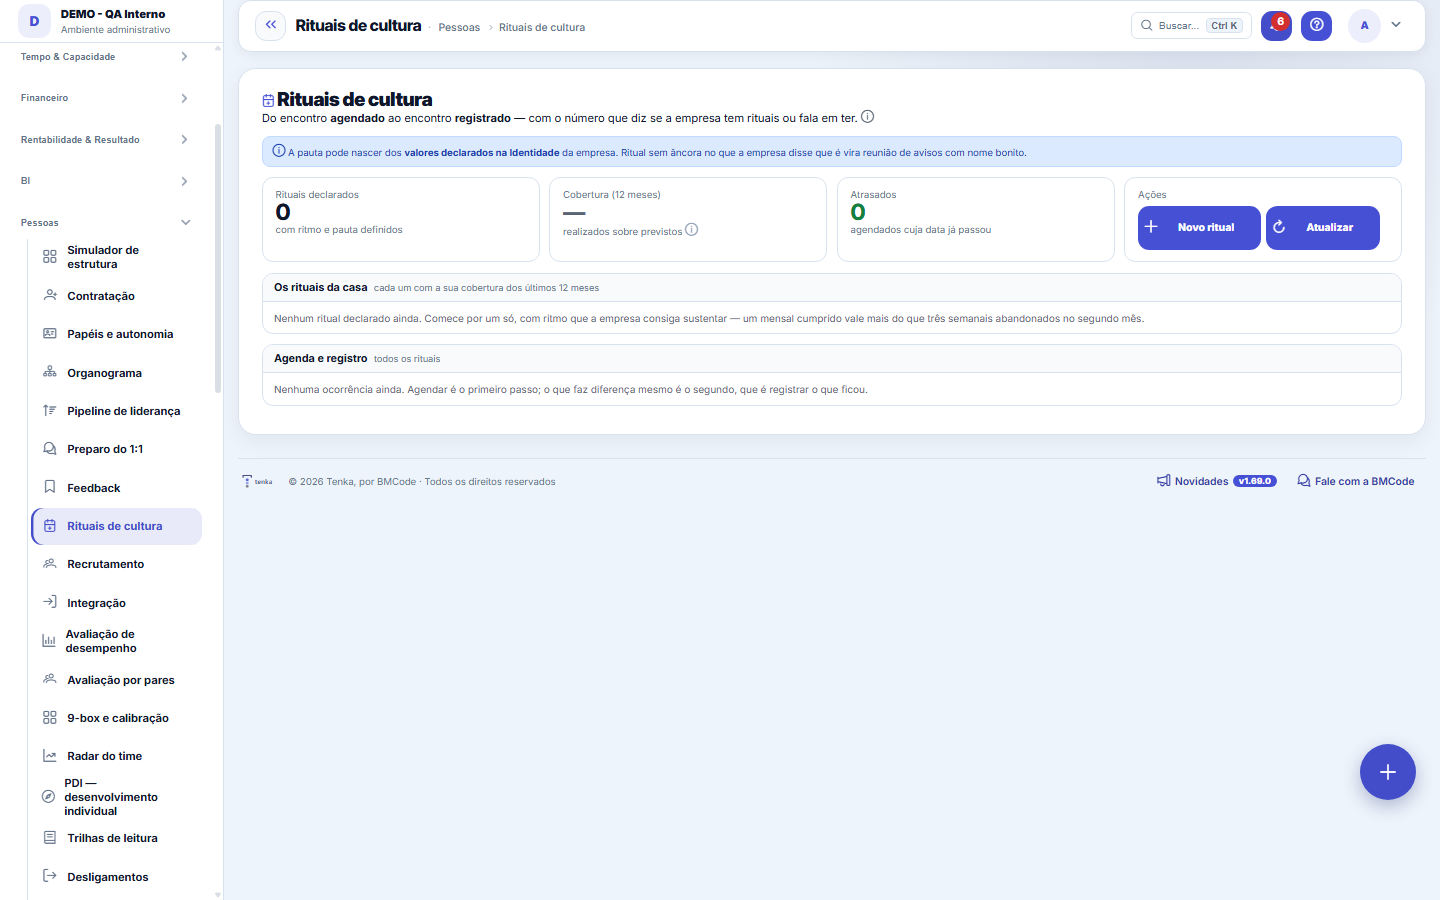
Task: Collapse the Pessoas section
Action: coord(105,223)
